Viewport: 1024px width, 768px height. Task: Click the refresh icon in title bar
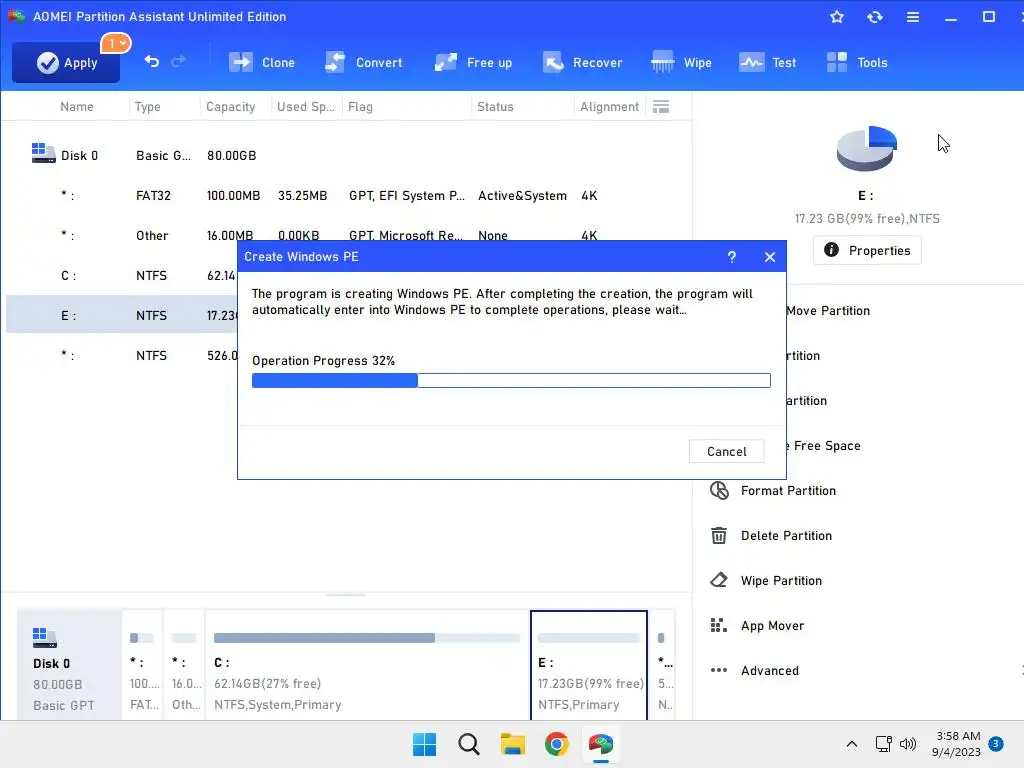tap(874, 17)
